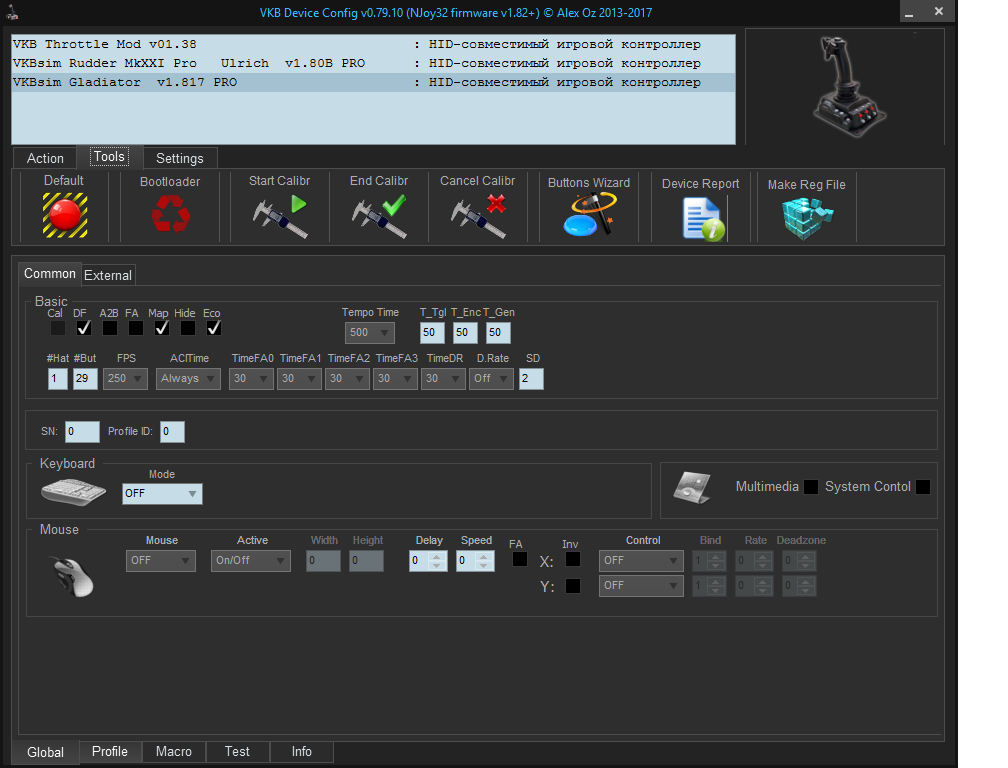Toggle the X axis Inv checkbox

point(573,559)
